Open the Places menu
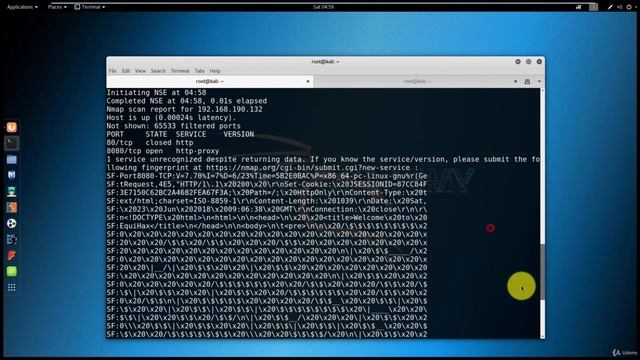This screenshot has width=640, height=360. [x=57, y=7]
